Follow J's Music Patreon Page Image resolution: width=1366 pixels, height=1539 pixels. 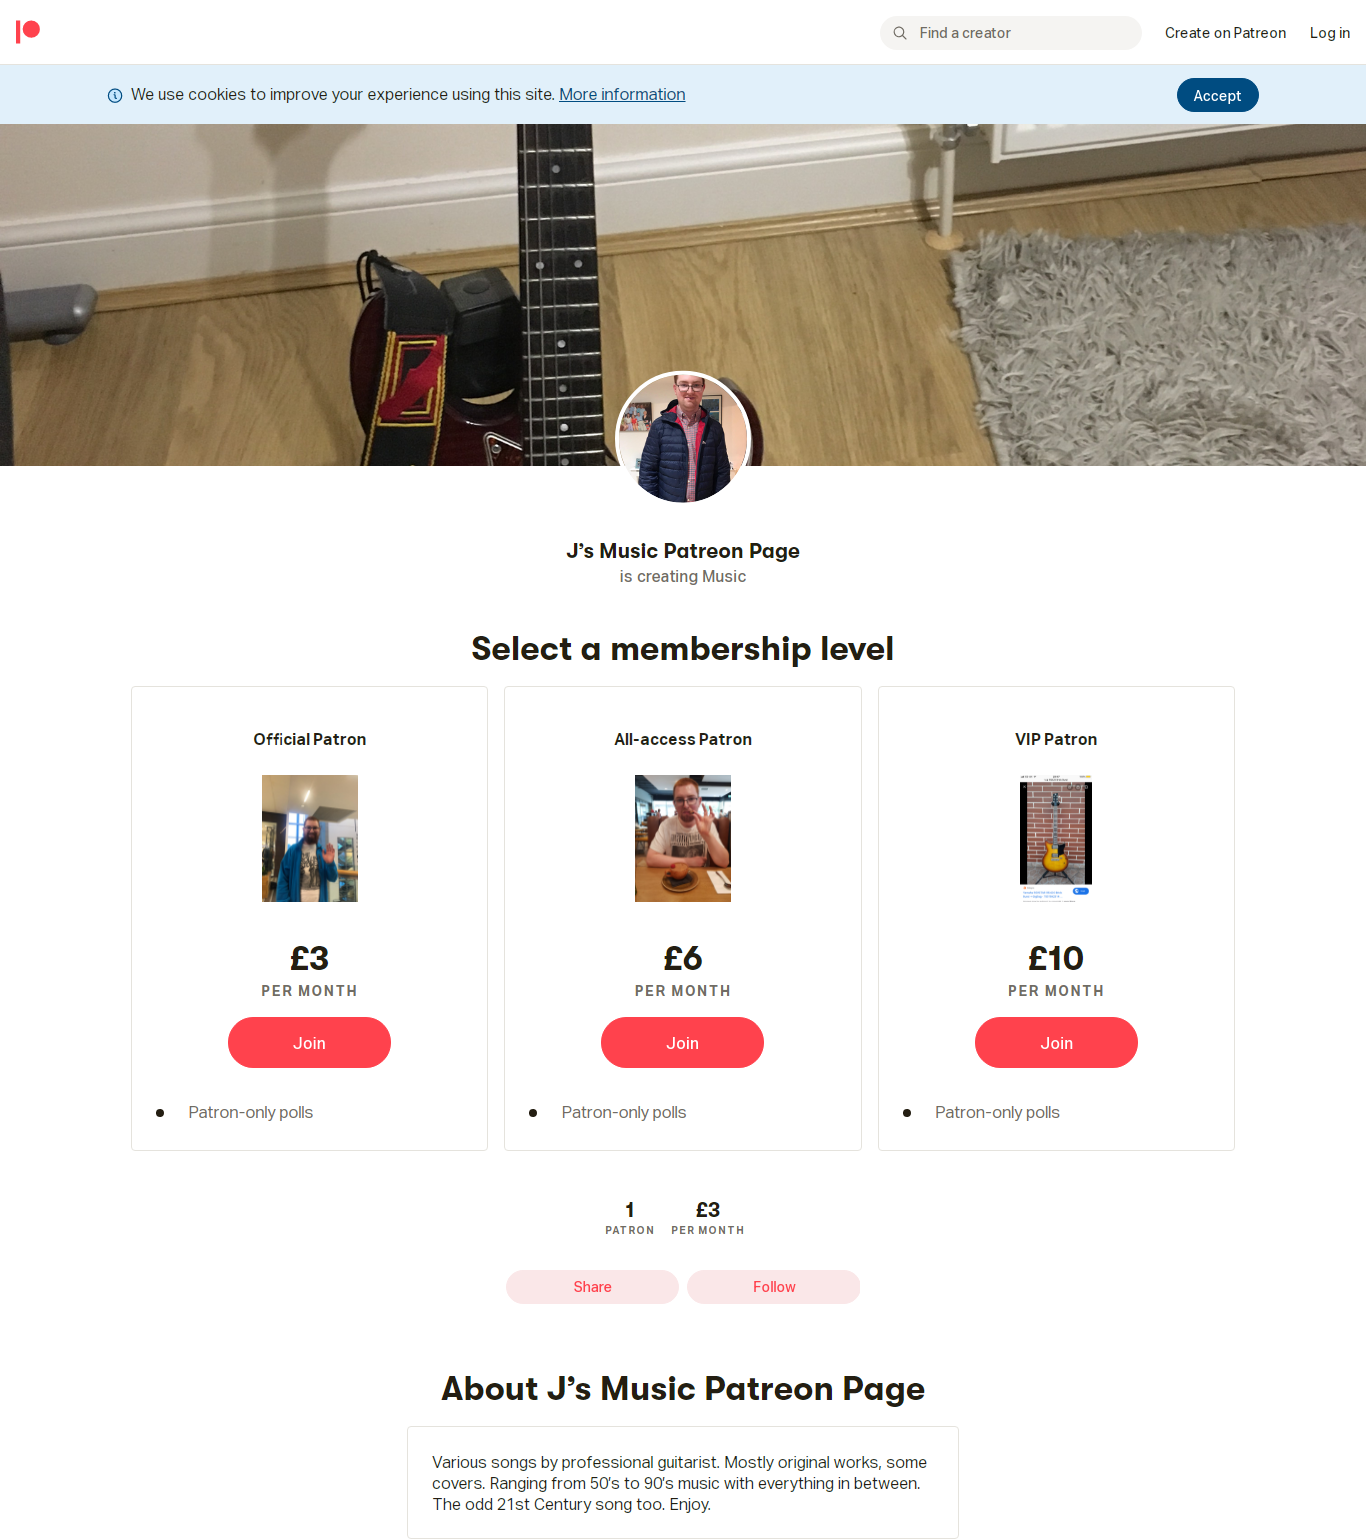click(774, 1287)
